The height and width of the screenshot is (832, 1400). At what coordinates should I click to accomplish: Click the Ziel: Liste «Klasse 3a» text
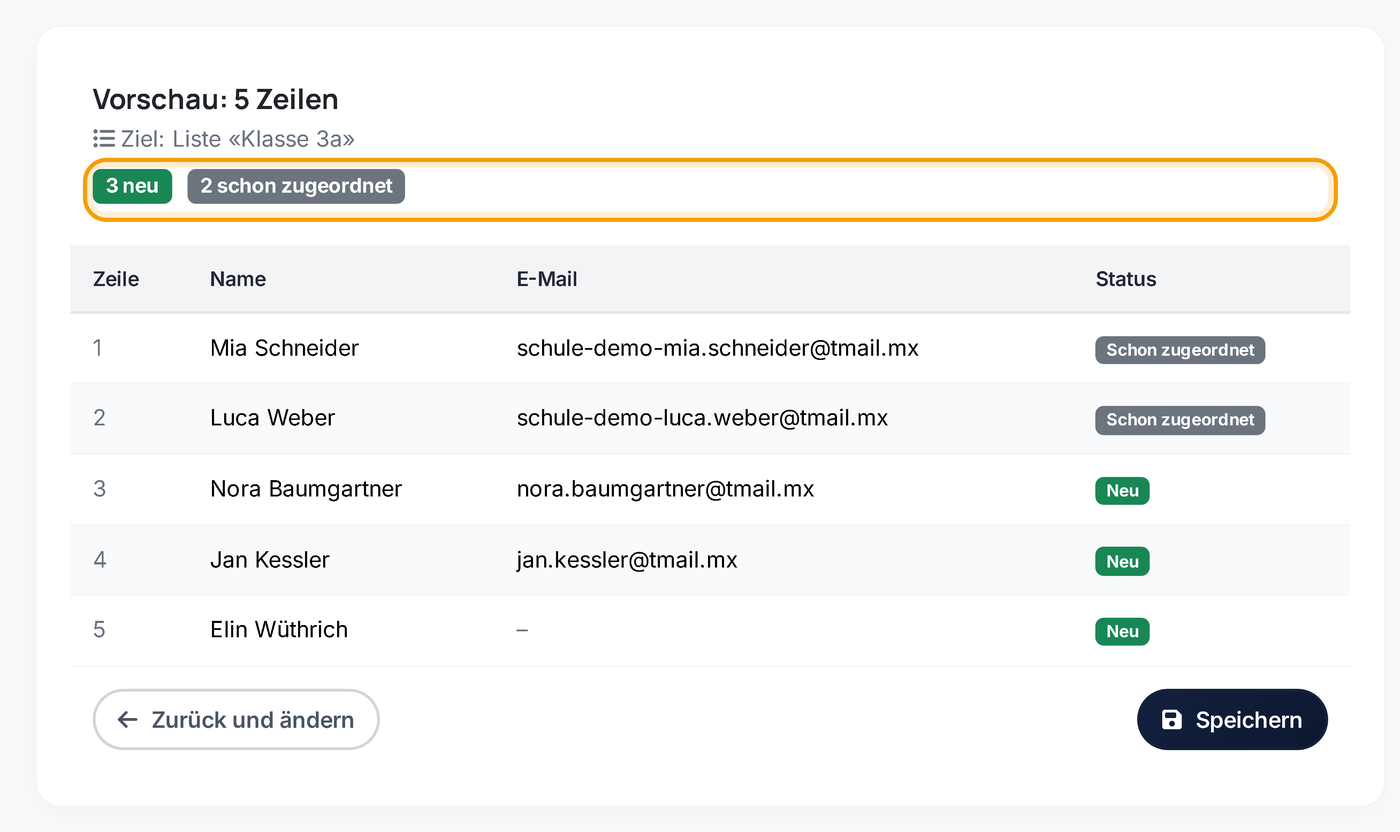238,139
